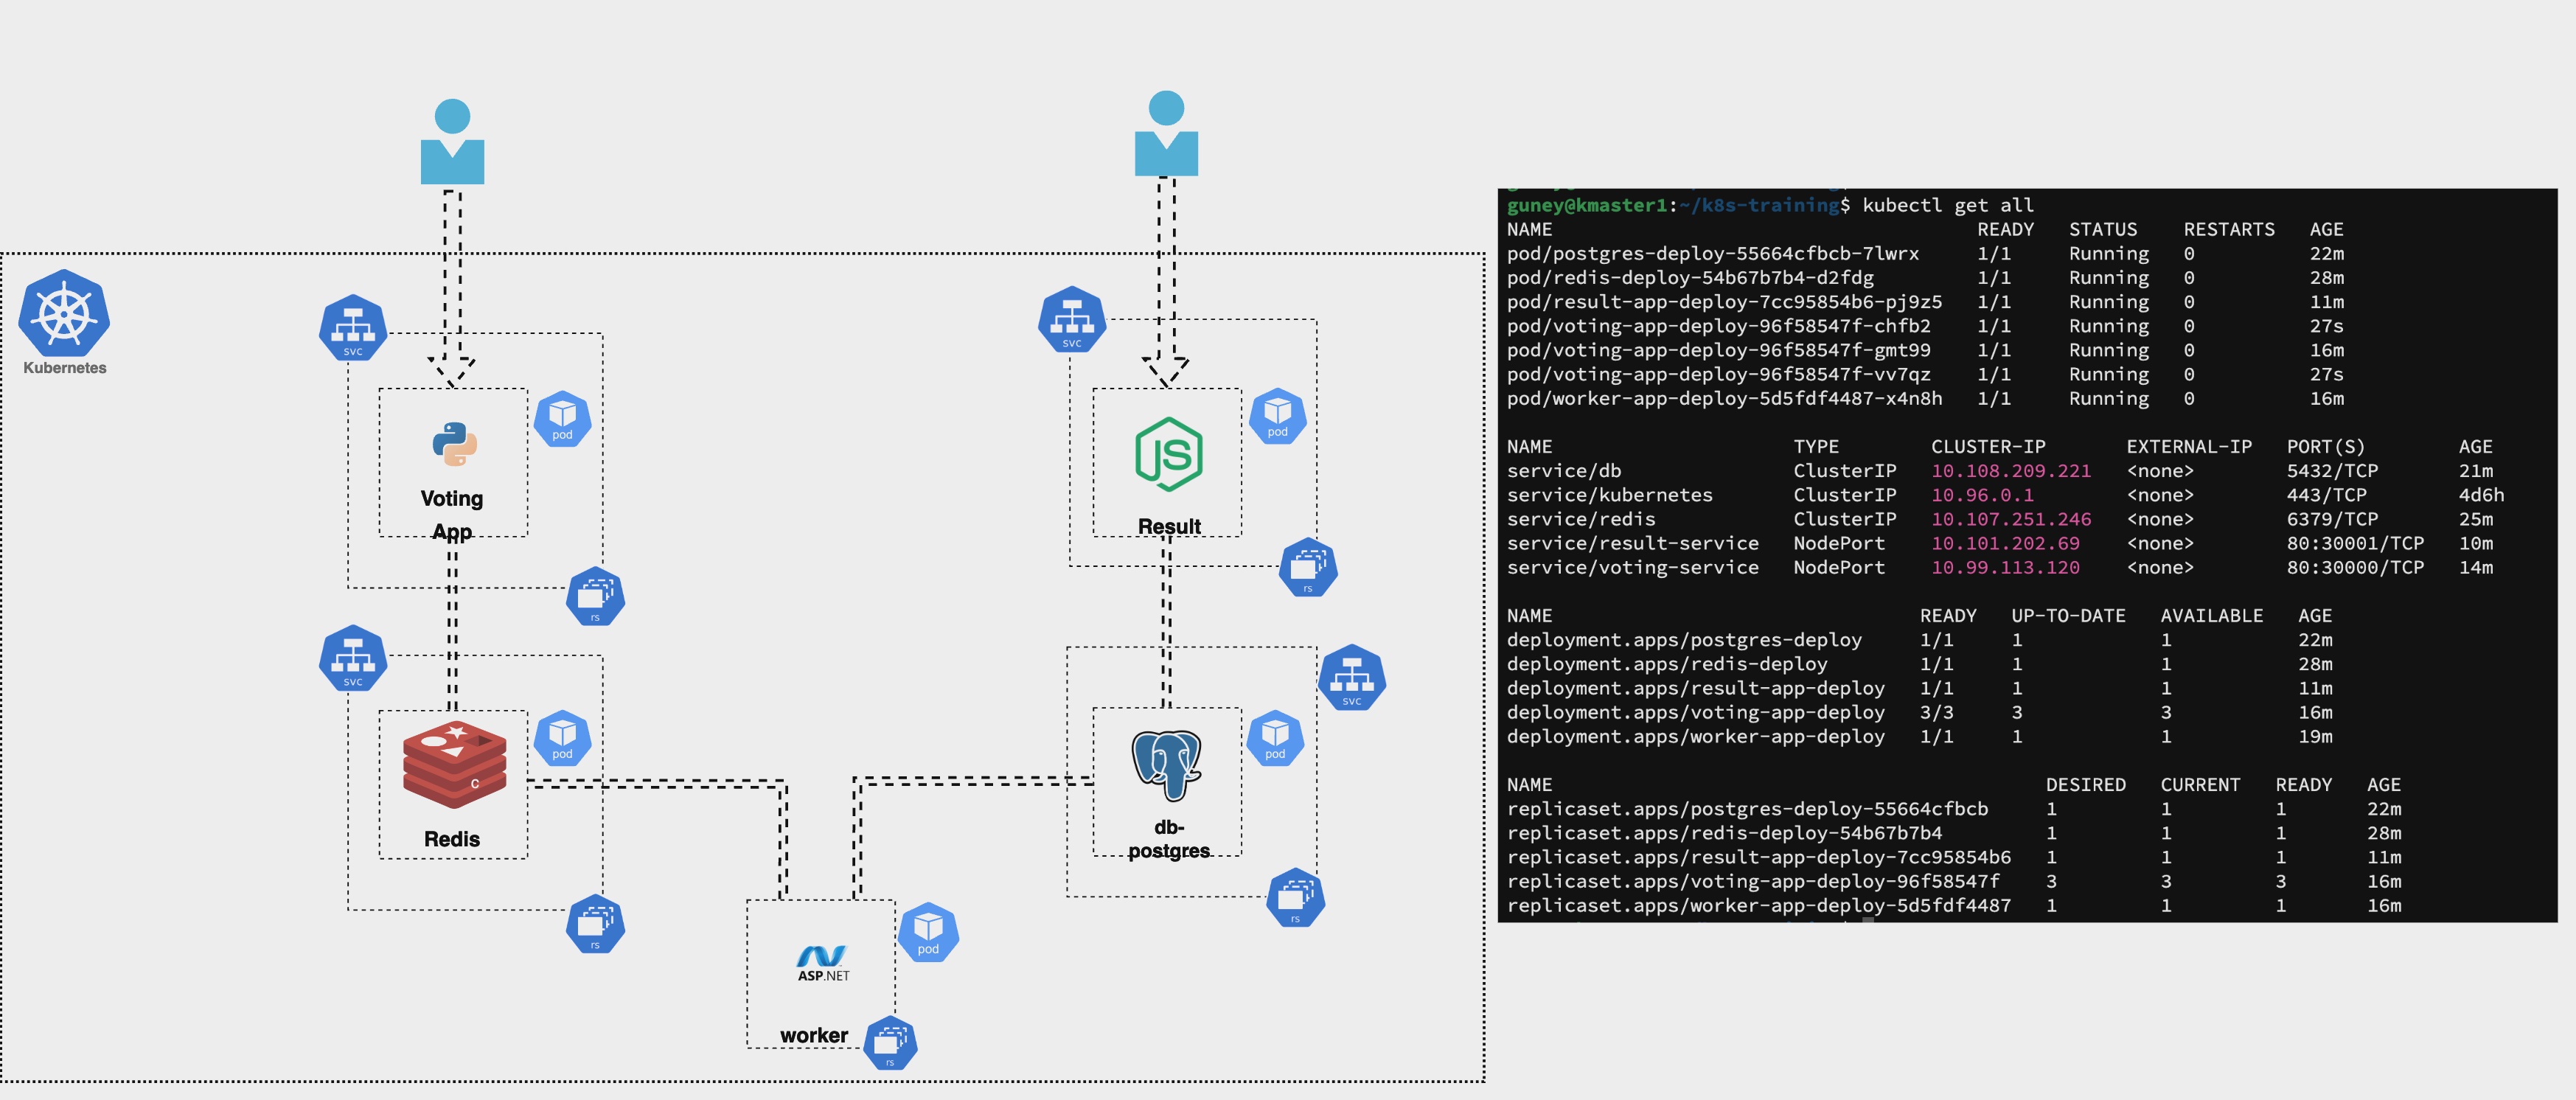Click port value 6379/TCP
The height and width of the screenshot is (1100, 2576).
(2332, 518)
